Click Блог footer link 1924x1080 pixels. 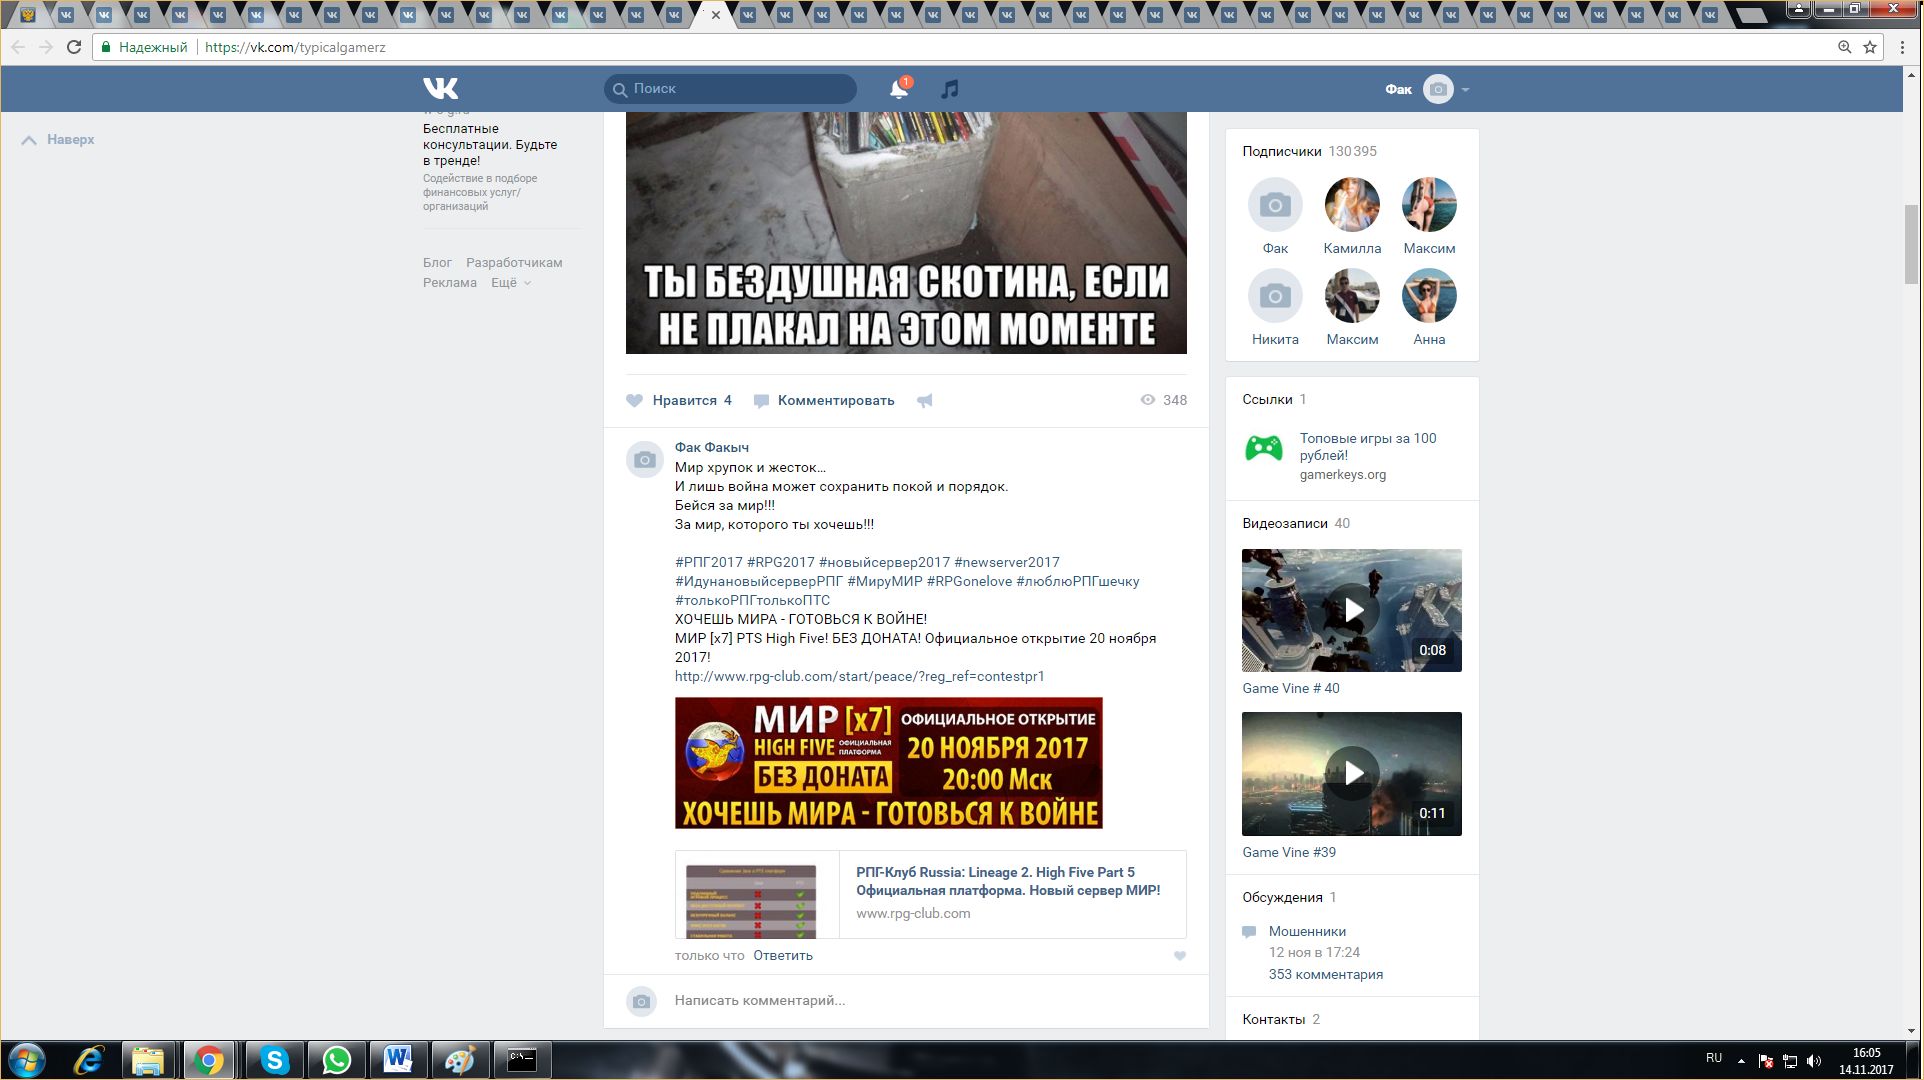(437, 263)
